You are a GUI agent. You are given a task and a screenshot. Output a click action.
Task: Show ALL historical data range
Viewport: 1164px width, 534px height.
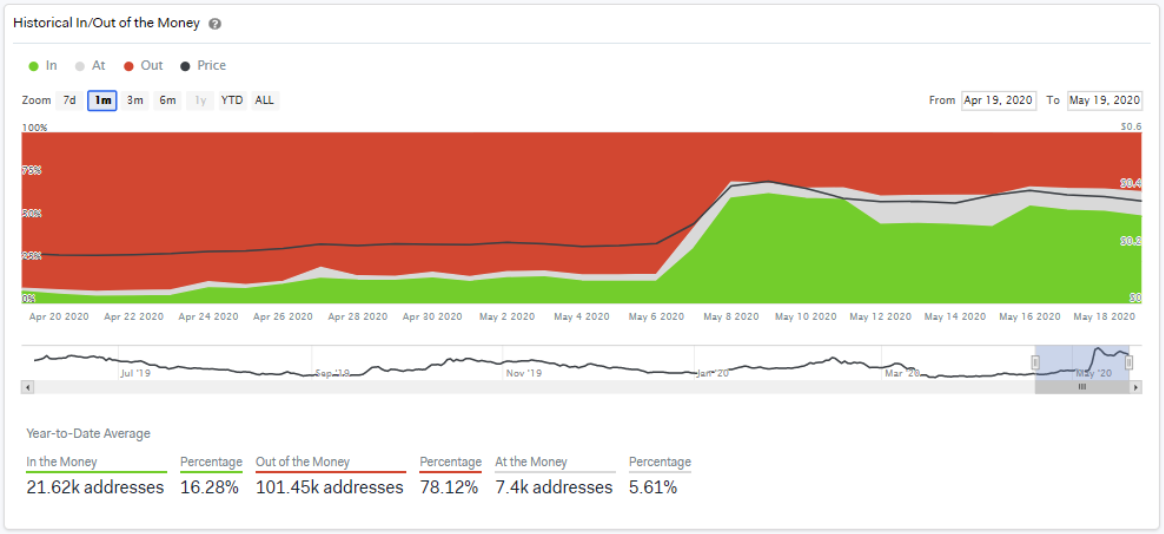click(x=264, y=100)
